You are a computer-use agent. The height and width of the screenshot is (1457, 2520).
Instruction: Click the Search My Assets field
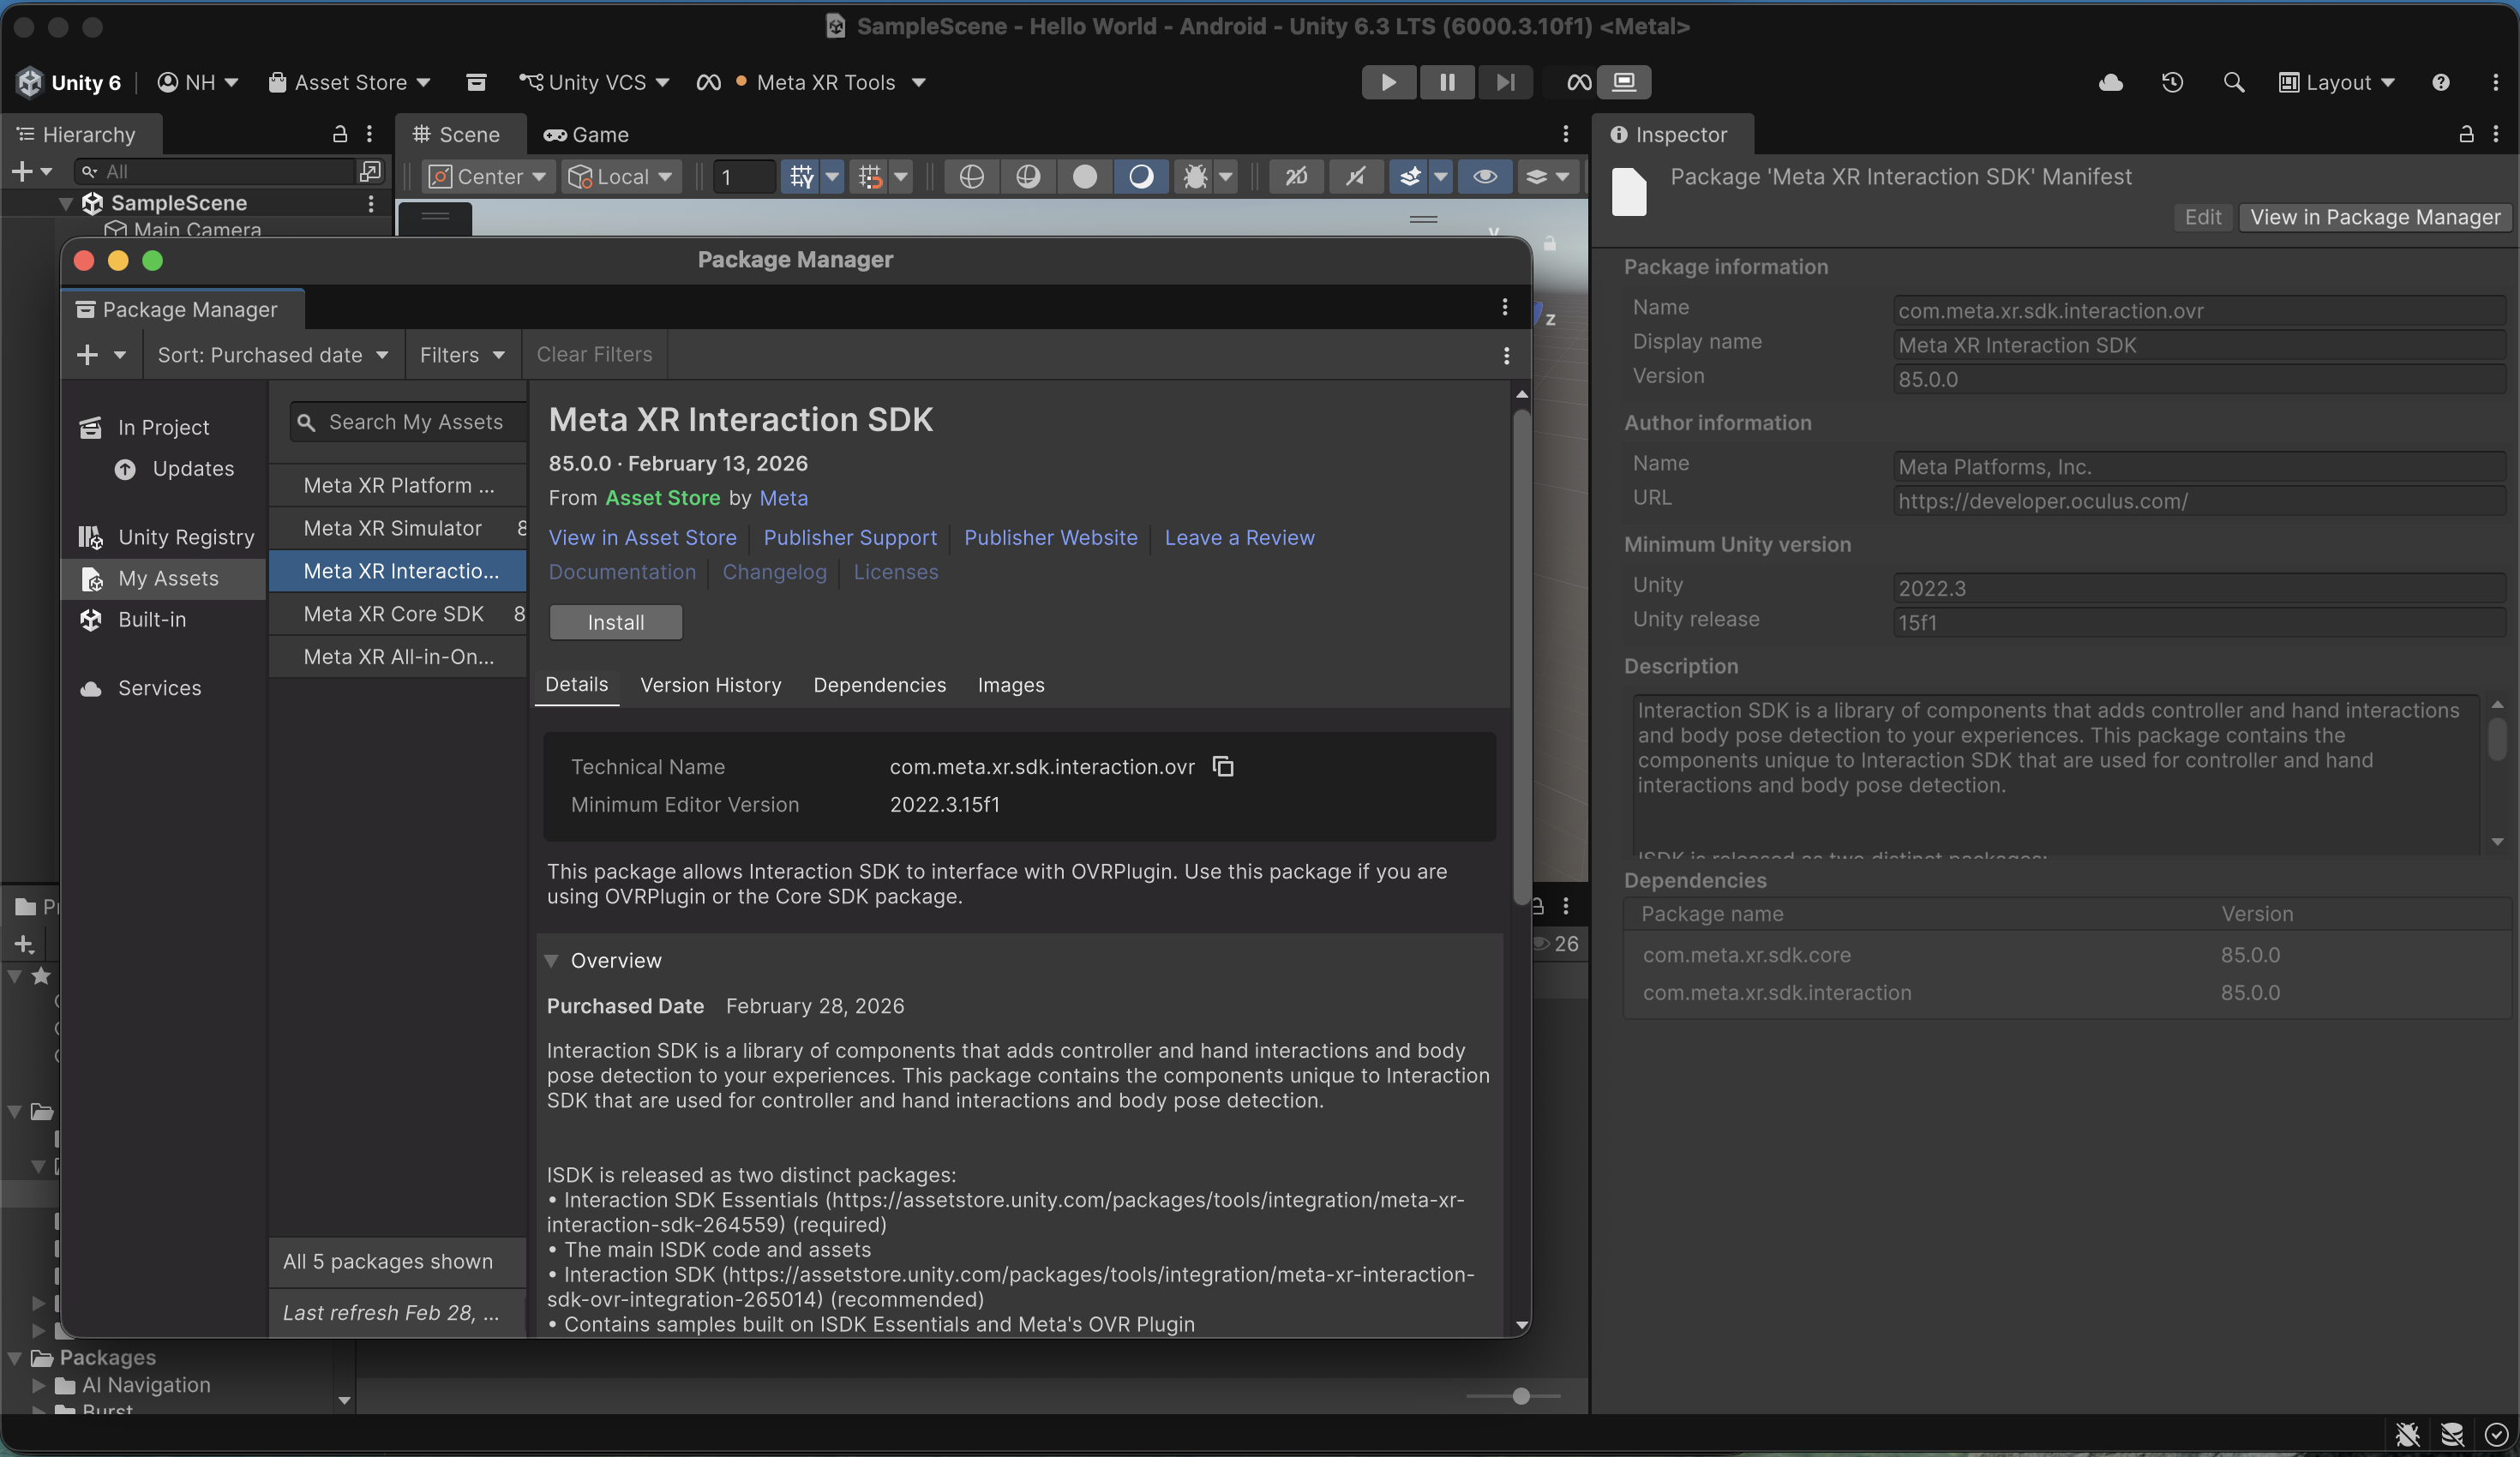click(415, 422)
